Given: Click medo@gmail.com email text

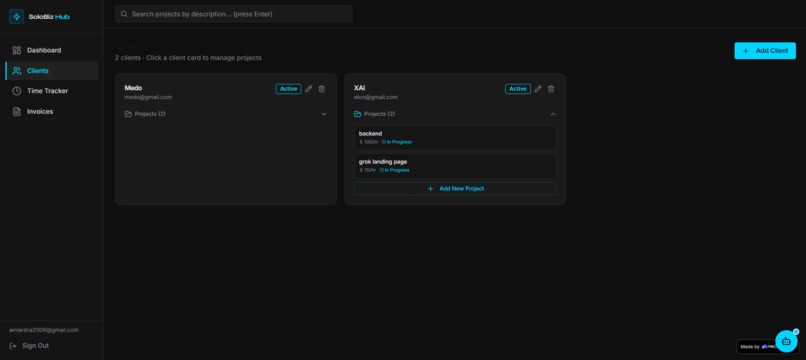Looking at the screenshot, I should (148, 97).
